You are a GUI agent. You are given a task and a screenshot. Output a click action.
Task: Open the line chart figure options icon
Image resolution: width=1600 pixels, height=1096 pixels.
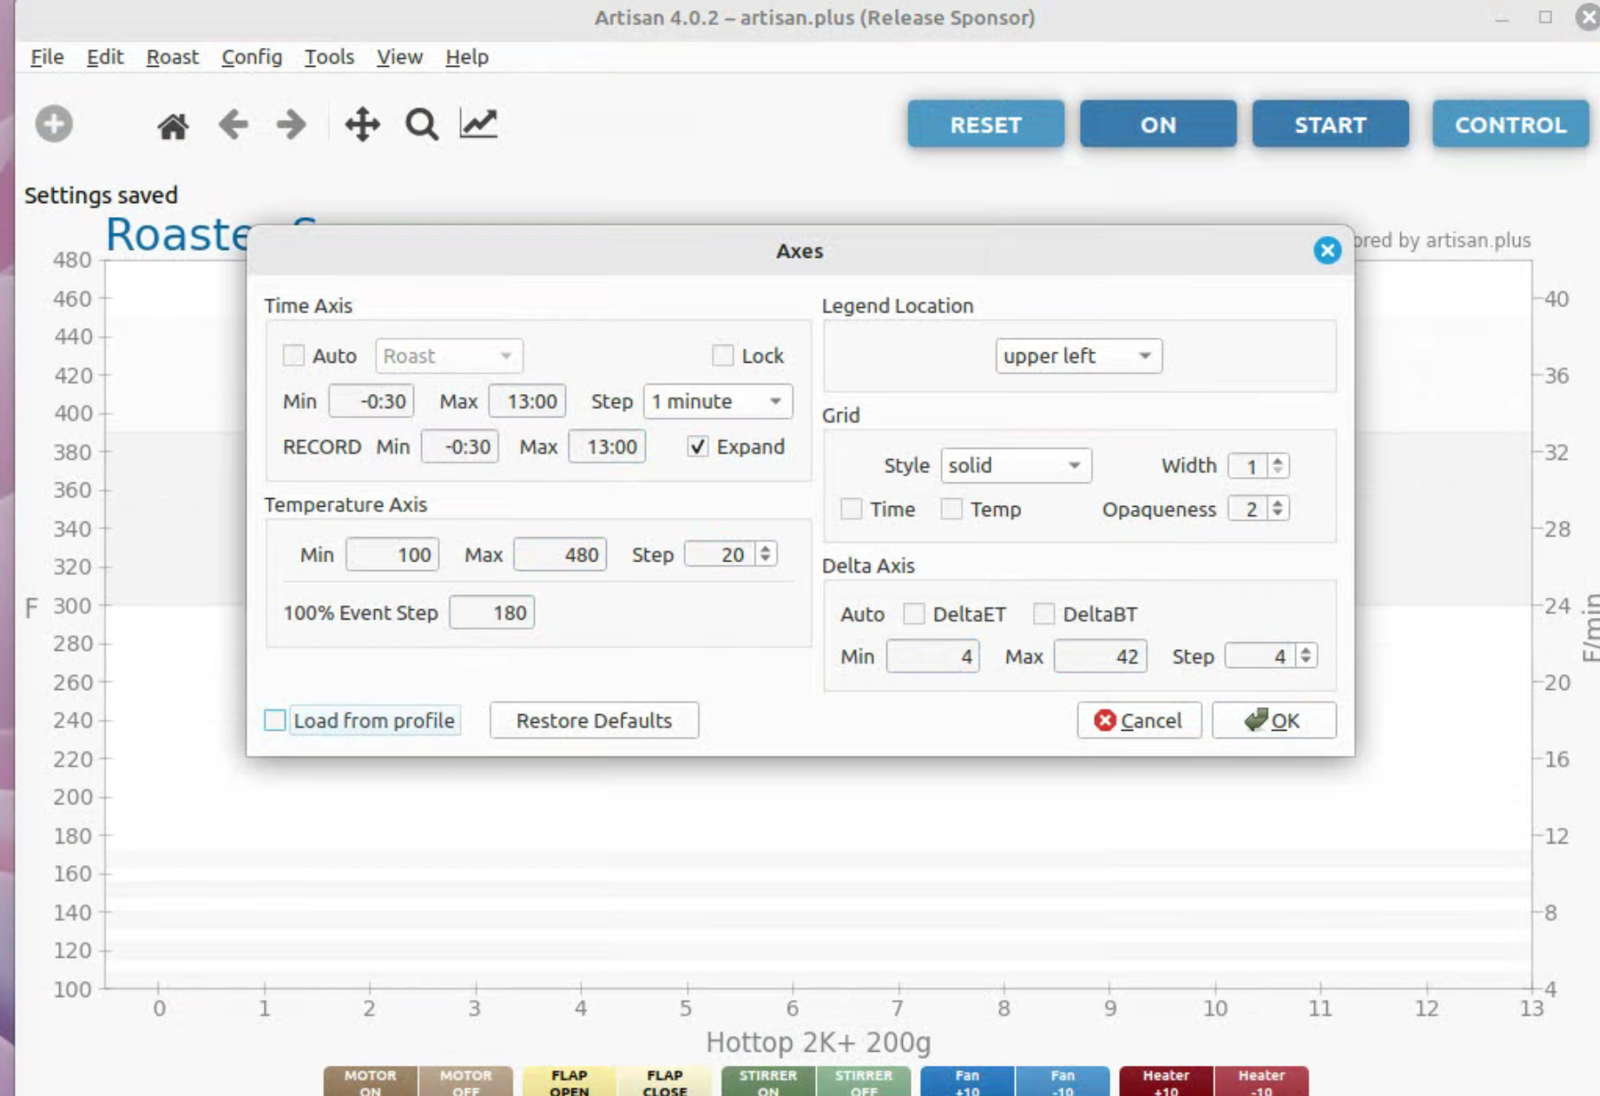coord(479,124)
